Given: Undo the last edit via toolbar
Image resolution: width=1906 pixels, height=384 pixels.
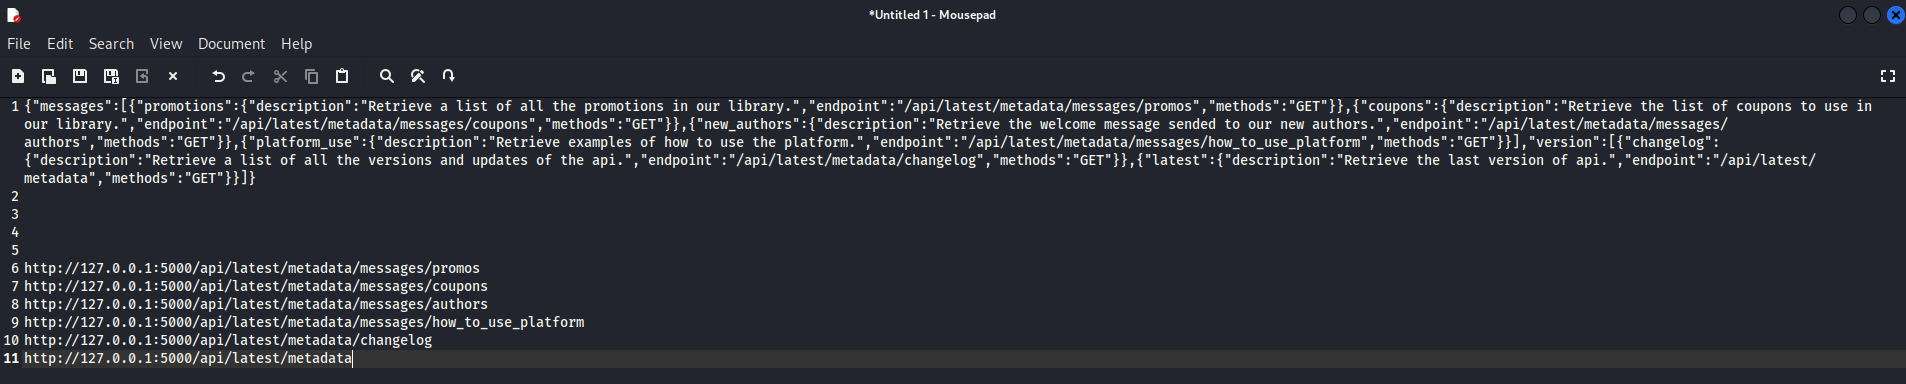Looking at the screenshot, I should (218, 76).
